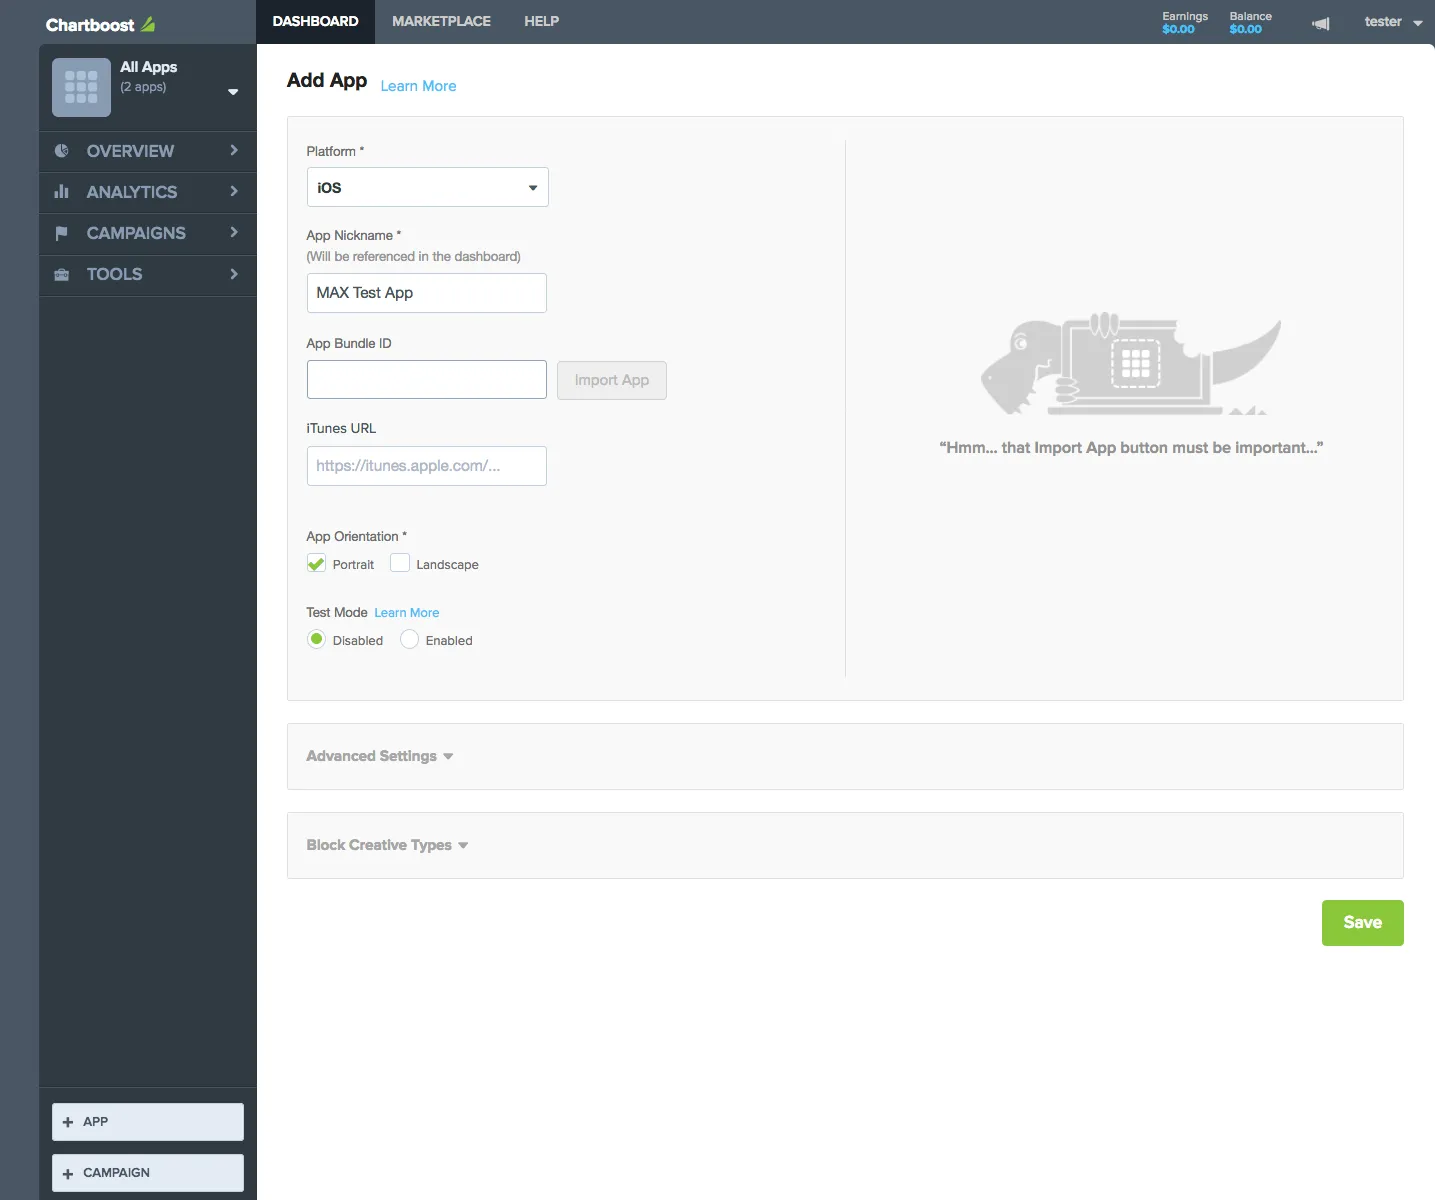Click the Campaigns flag icon
The width and height of the screenshot is (1435, 1200).
(x=62, y=233)
